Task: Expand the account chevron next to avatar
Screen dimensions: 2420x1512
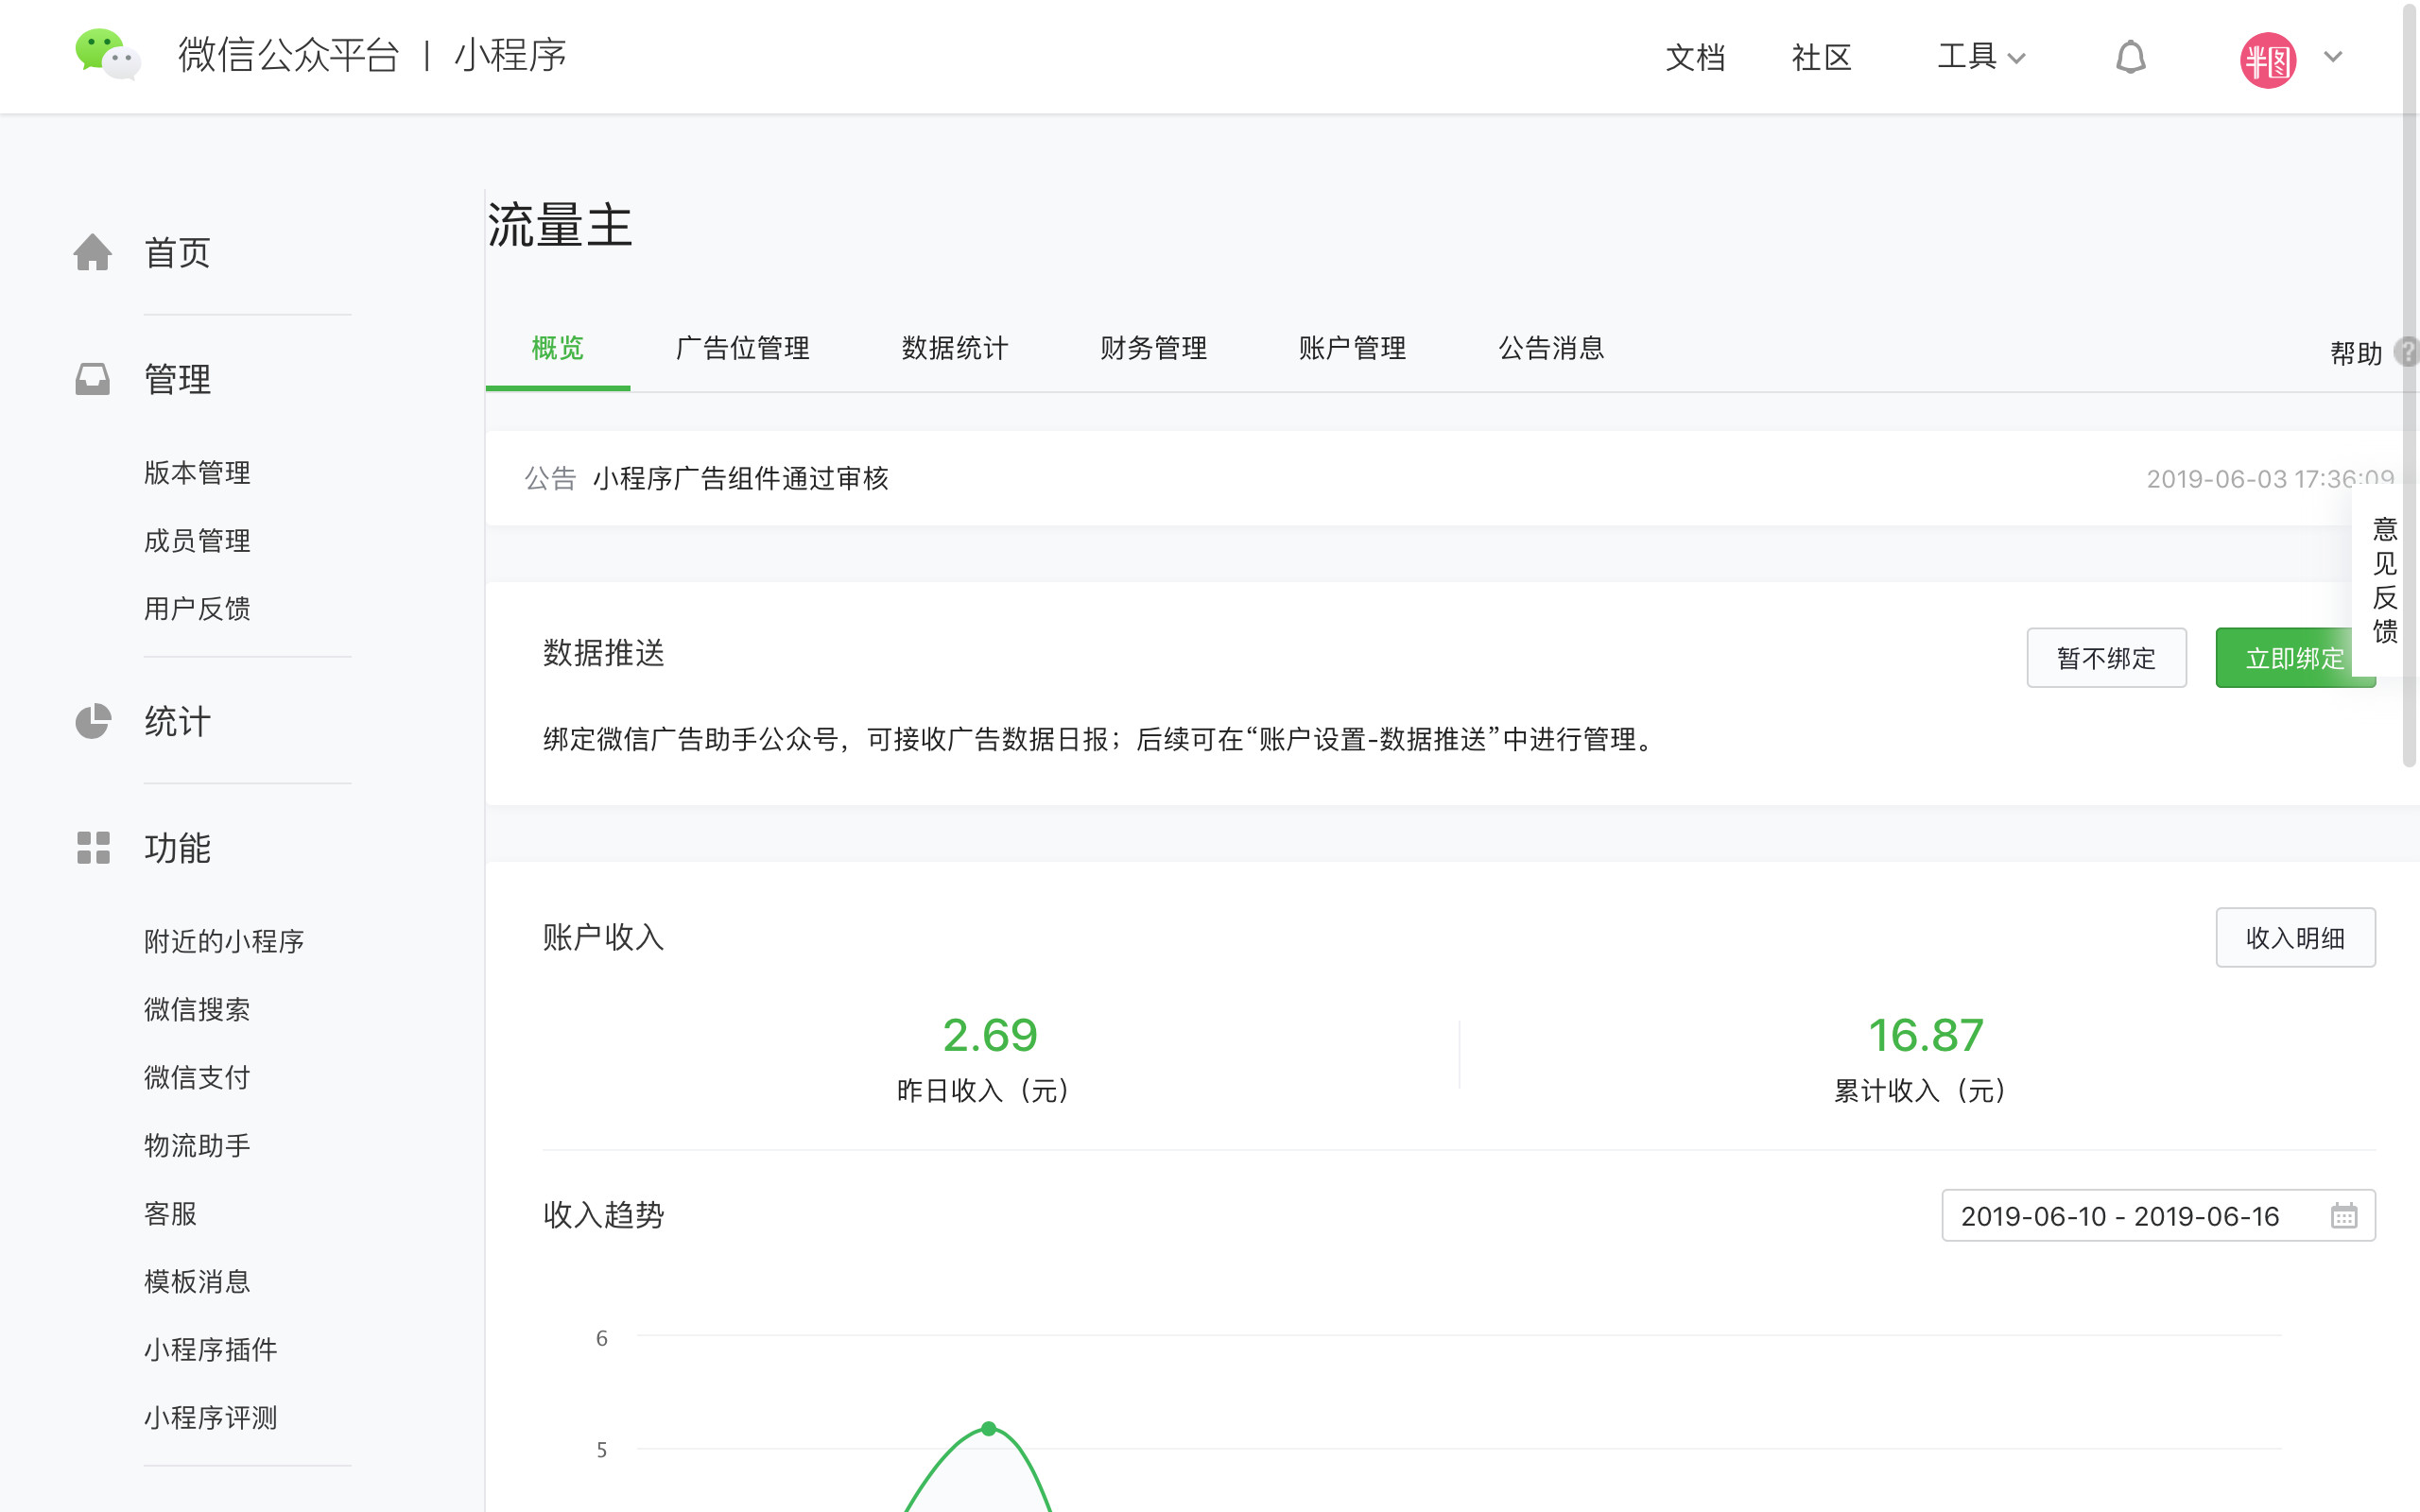Action: 2333,57
